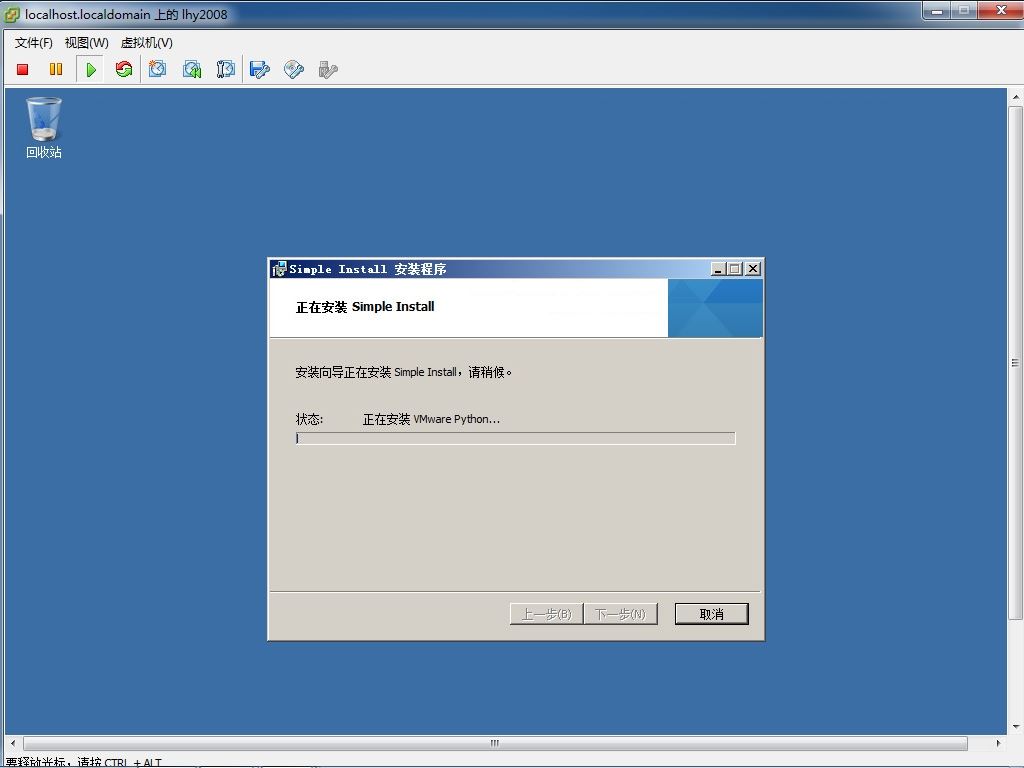The width and height of the screenshot is (1024, 768).
Task: Click the 状态: label
Action: pyautogui.click(x=309, y=419)
